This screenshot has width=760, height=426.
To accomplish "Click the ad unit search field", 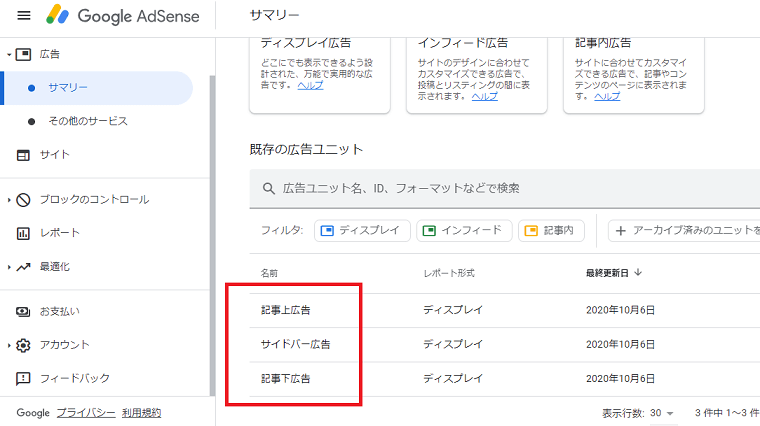I will point(505,189).
